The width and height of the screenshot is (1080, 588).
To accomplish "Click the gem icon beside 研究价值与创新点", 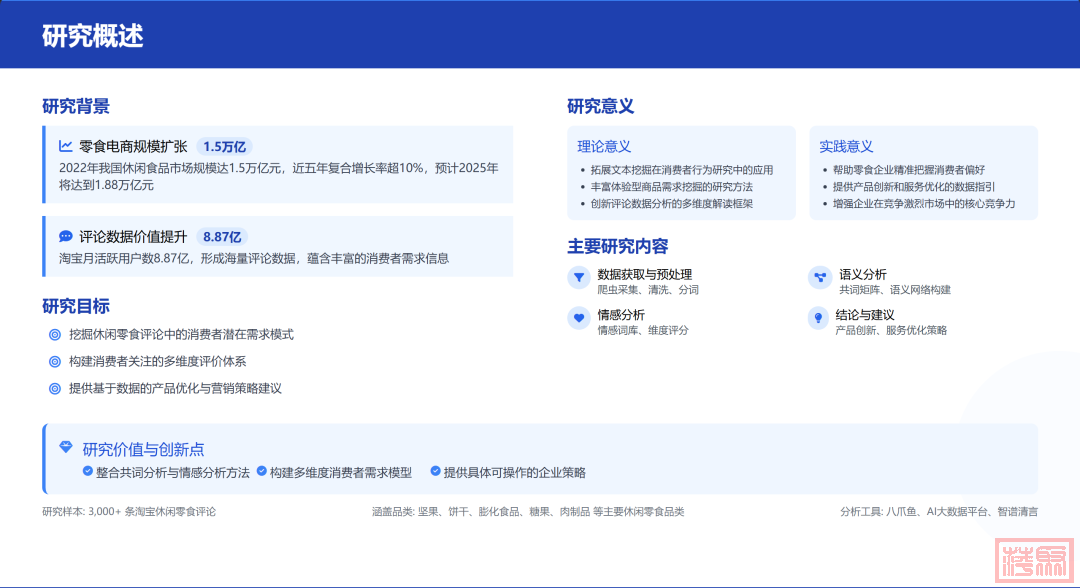I will click(66, 448).
